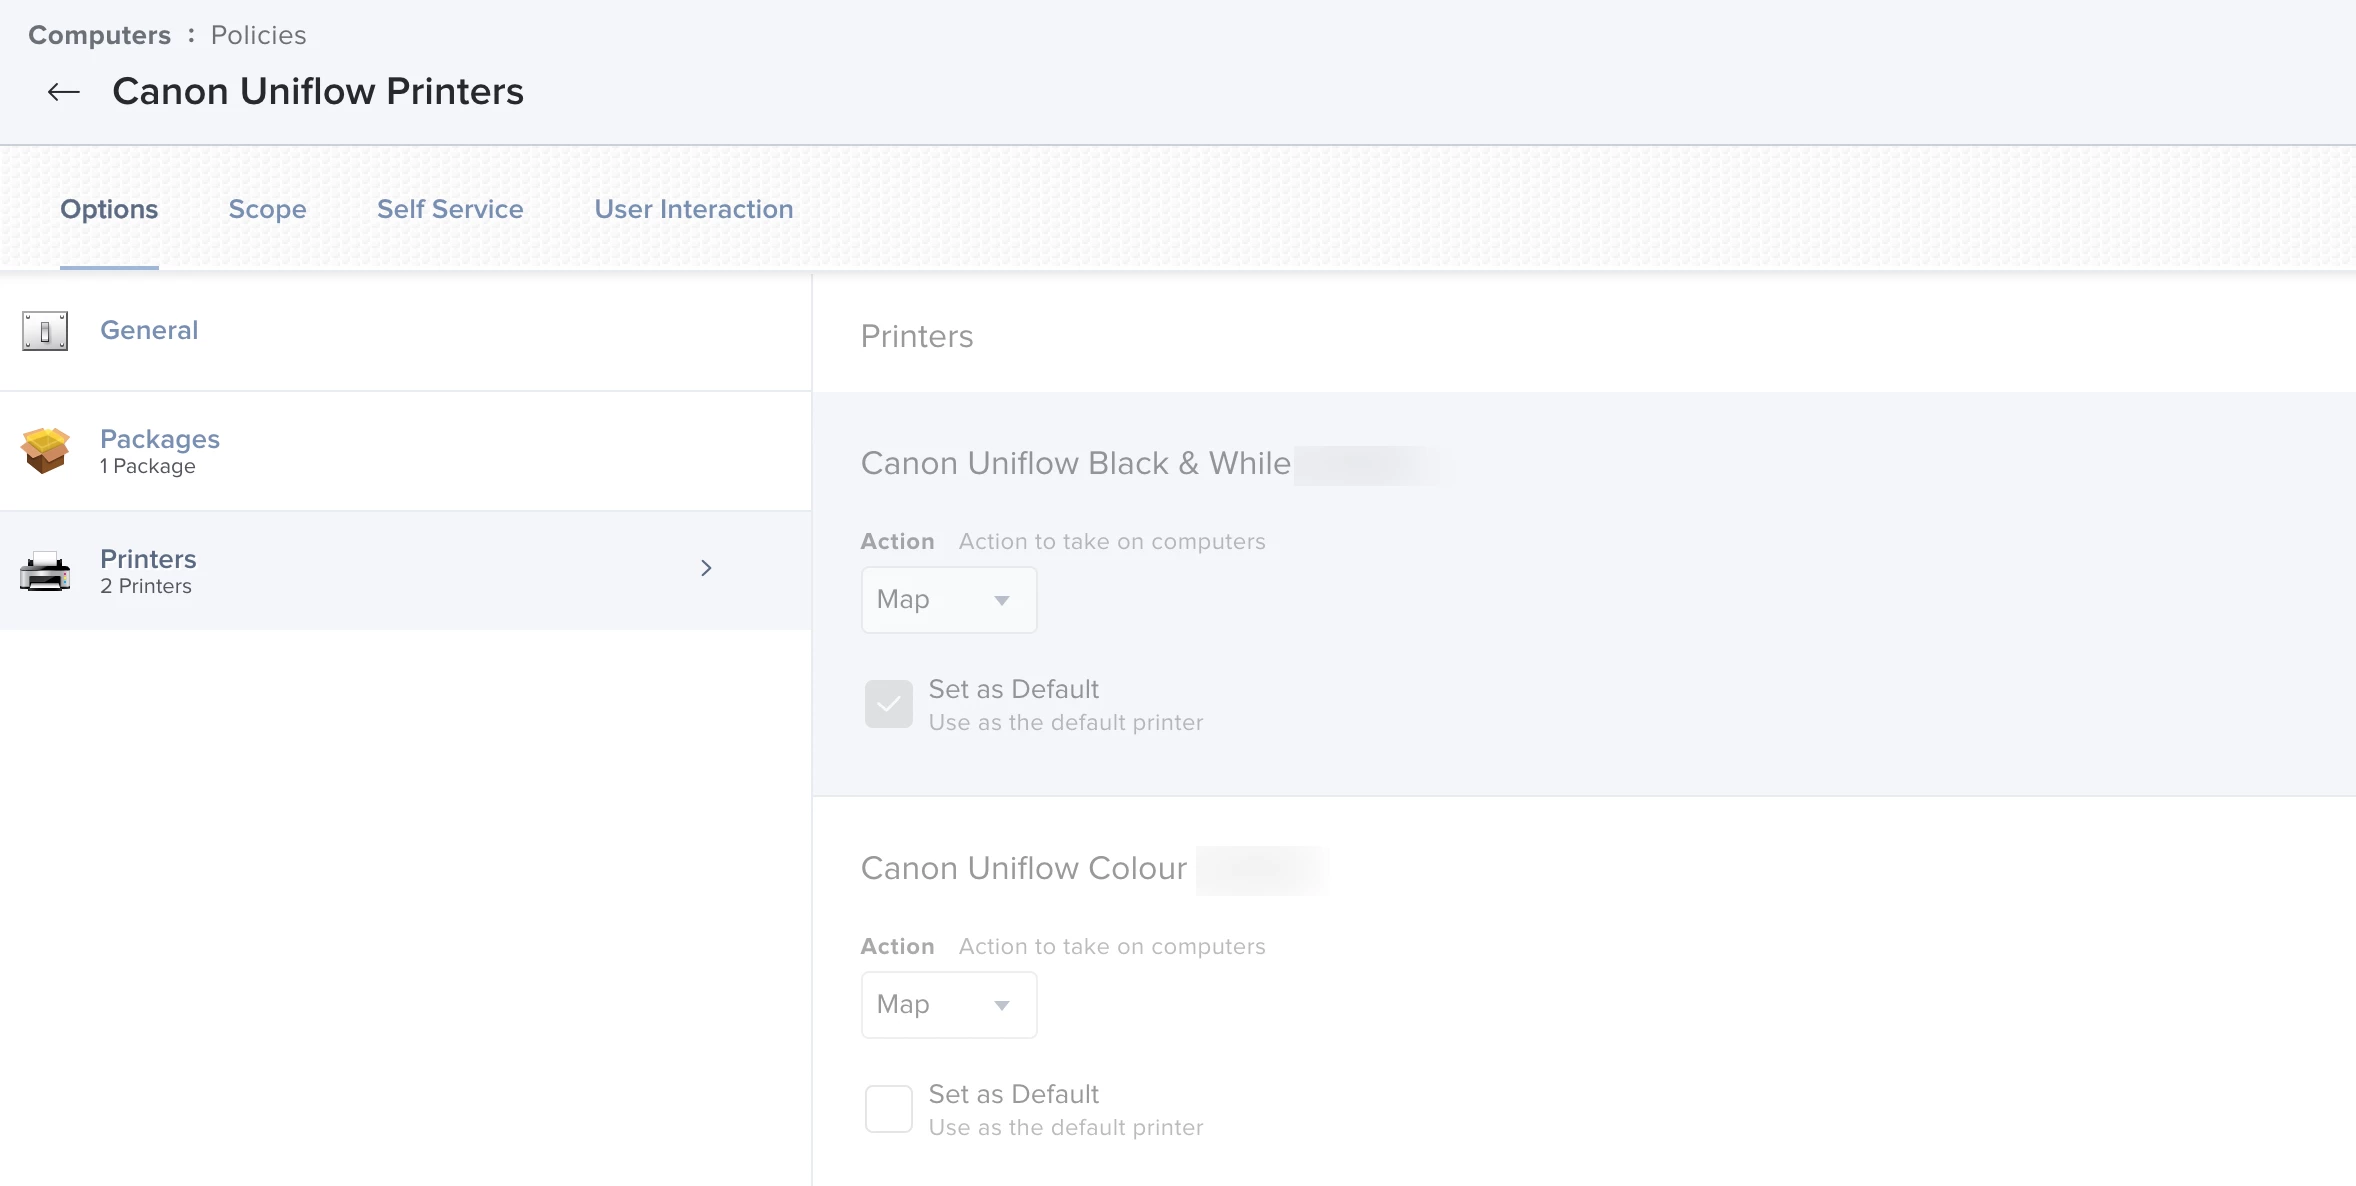
Task: Click the General switch icon
Action: click(x=45, y=331)
